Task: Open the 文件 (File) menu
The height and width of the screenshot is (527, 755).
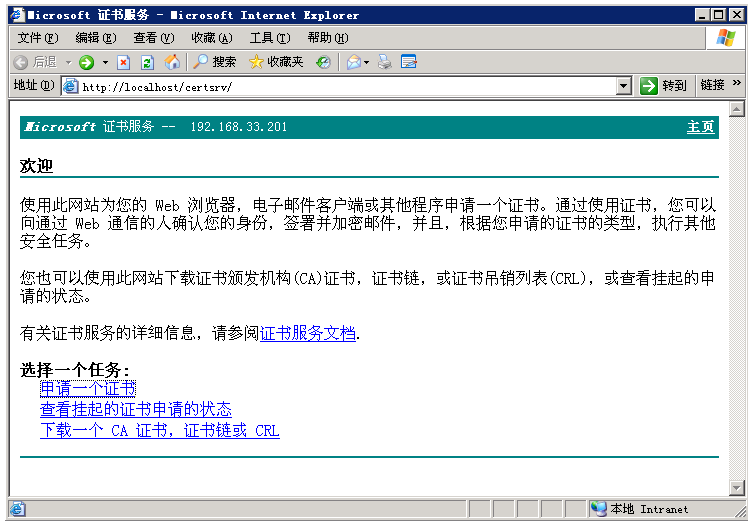Action: point(38,38)
